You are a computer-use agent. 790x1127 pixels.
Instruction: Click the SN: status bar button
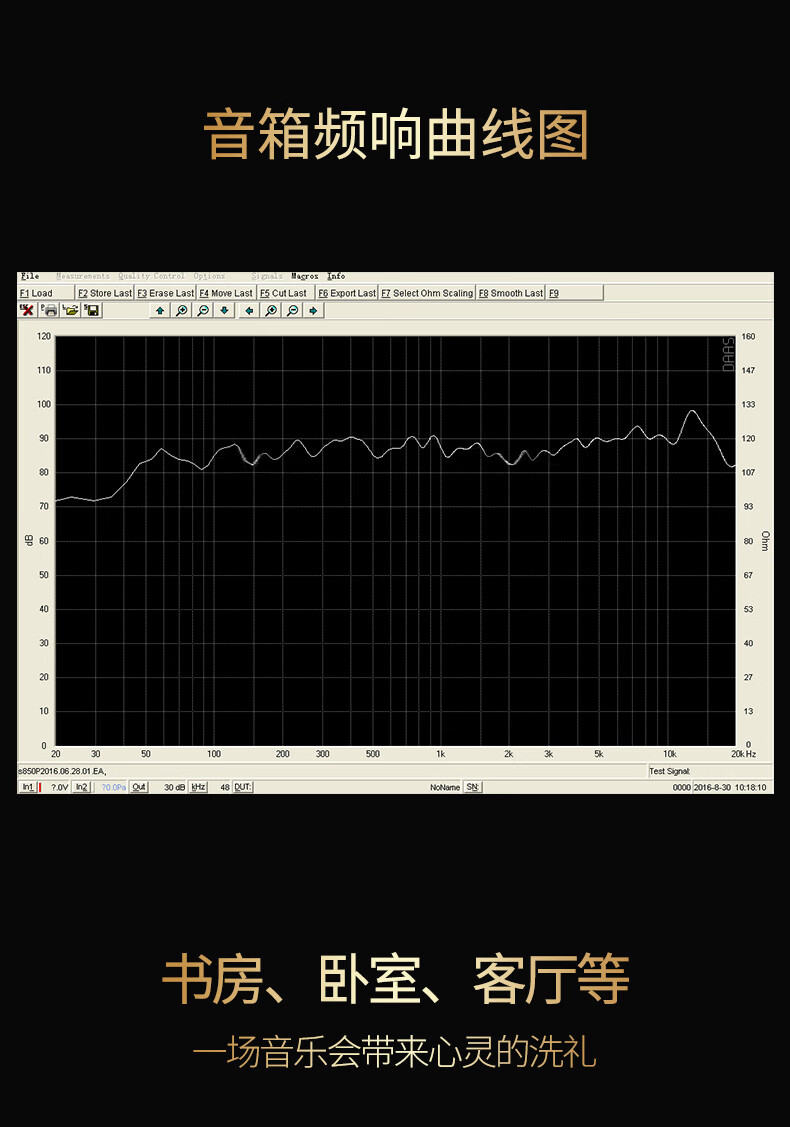[472, 787]
